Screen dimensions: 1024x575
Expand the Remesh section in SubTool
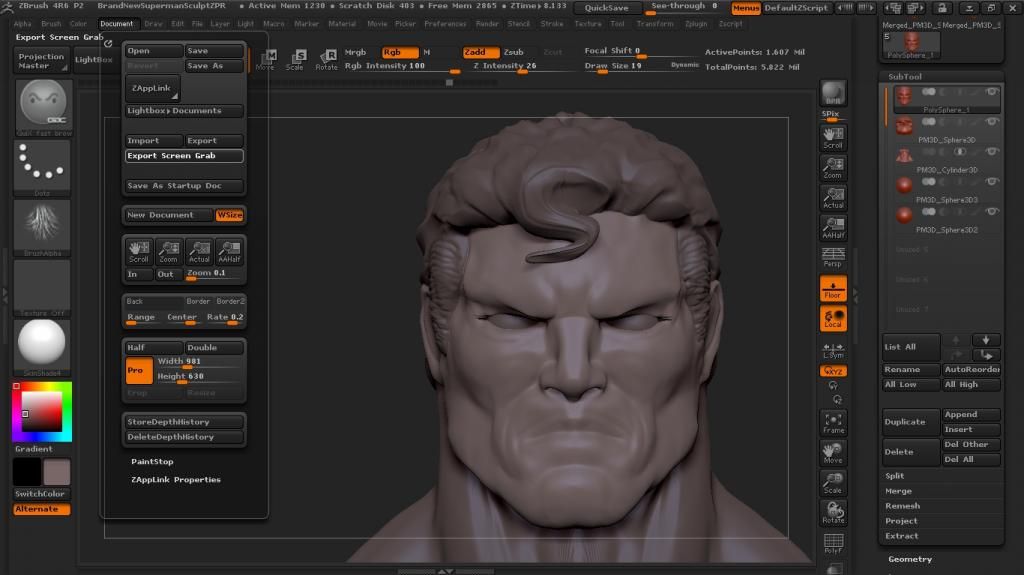point(902,506)
